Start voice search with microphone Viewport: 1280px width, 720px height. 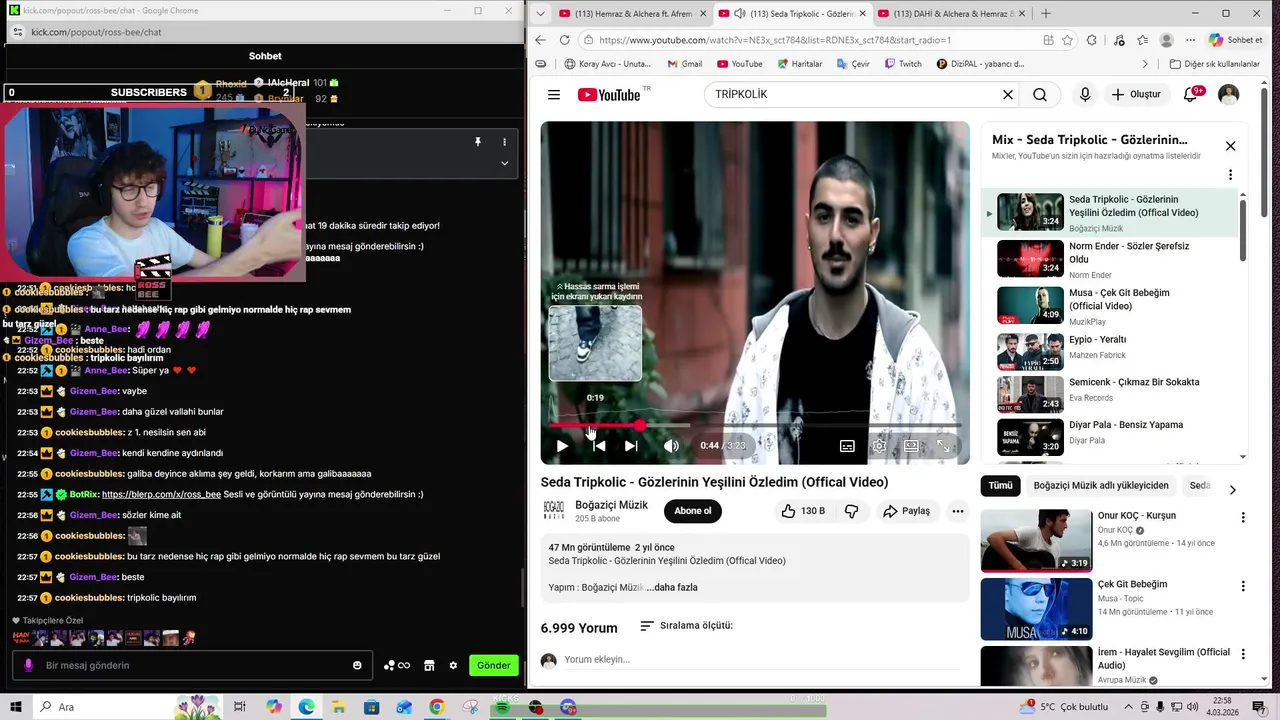point(1085,95)
